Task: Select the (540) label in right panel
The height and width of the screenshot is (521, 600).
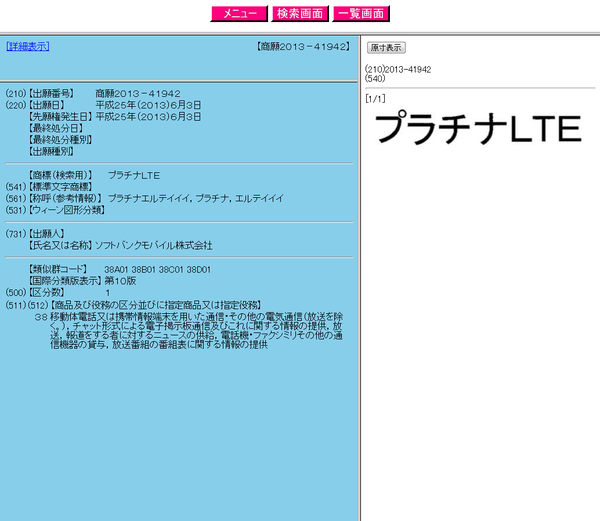Action: 375,78
